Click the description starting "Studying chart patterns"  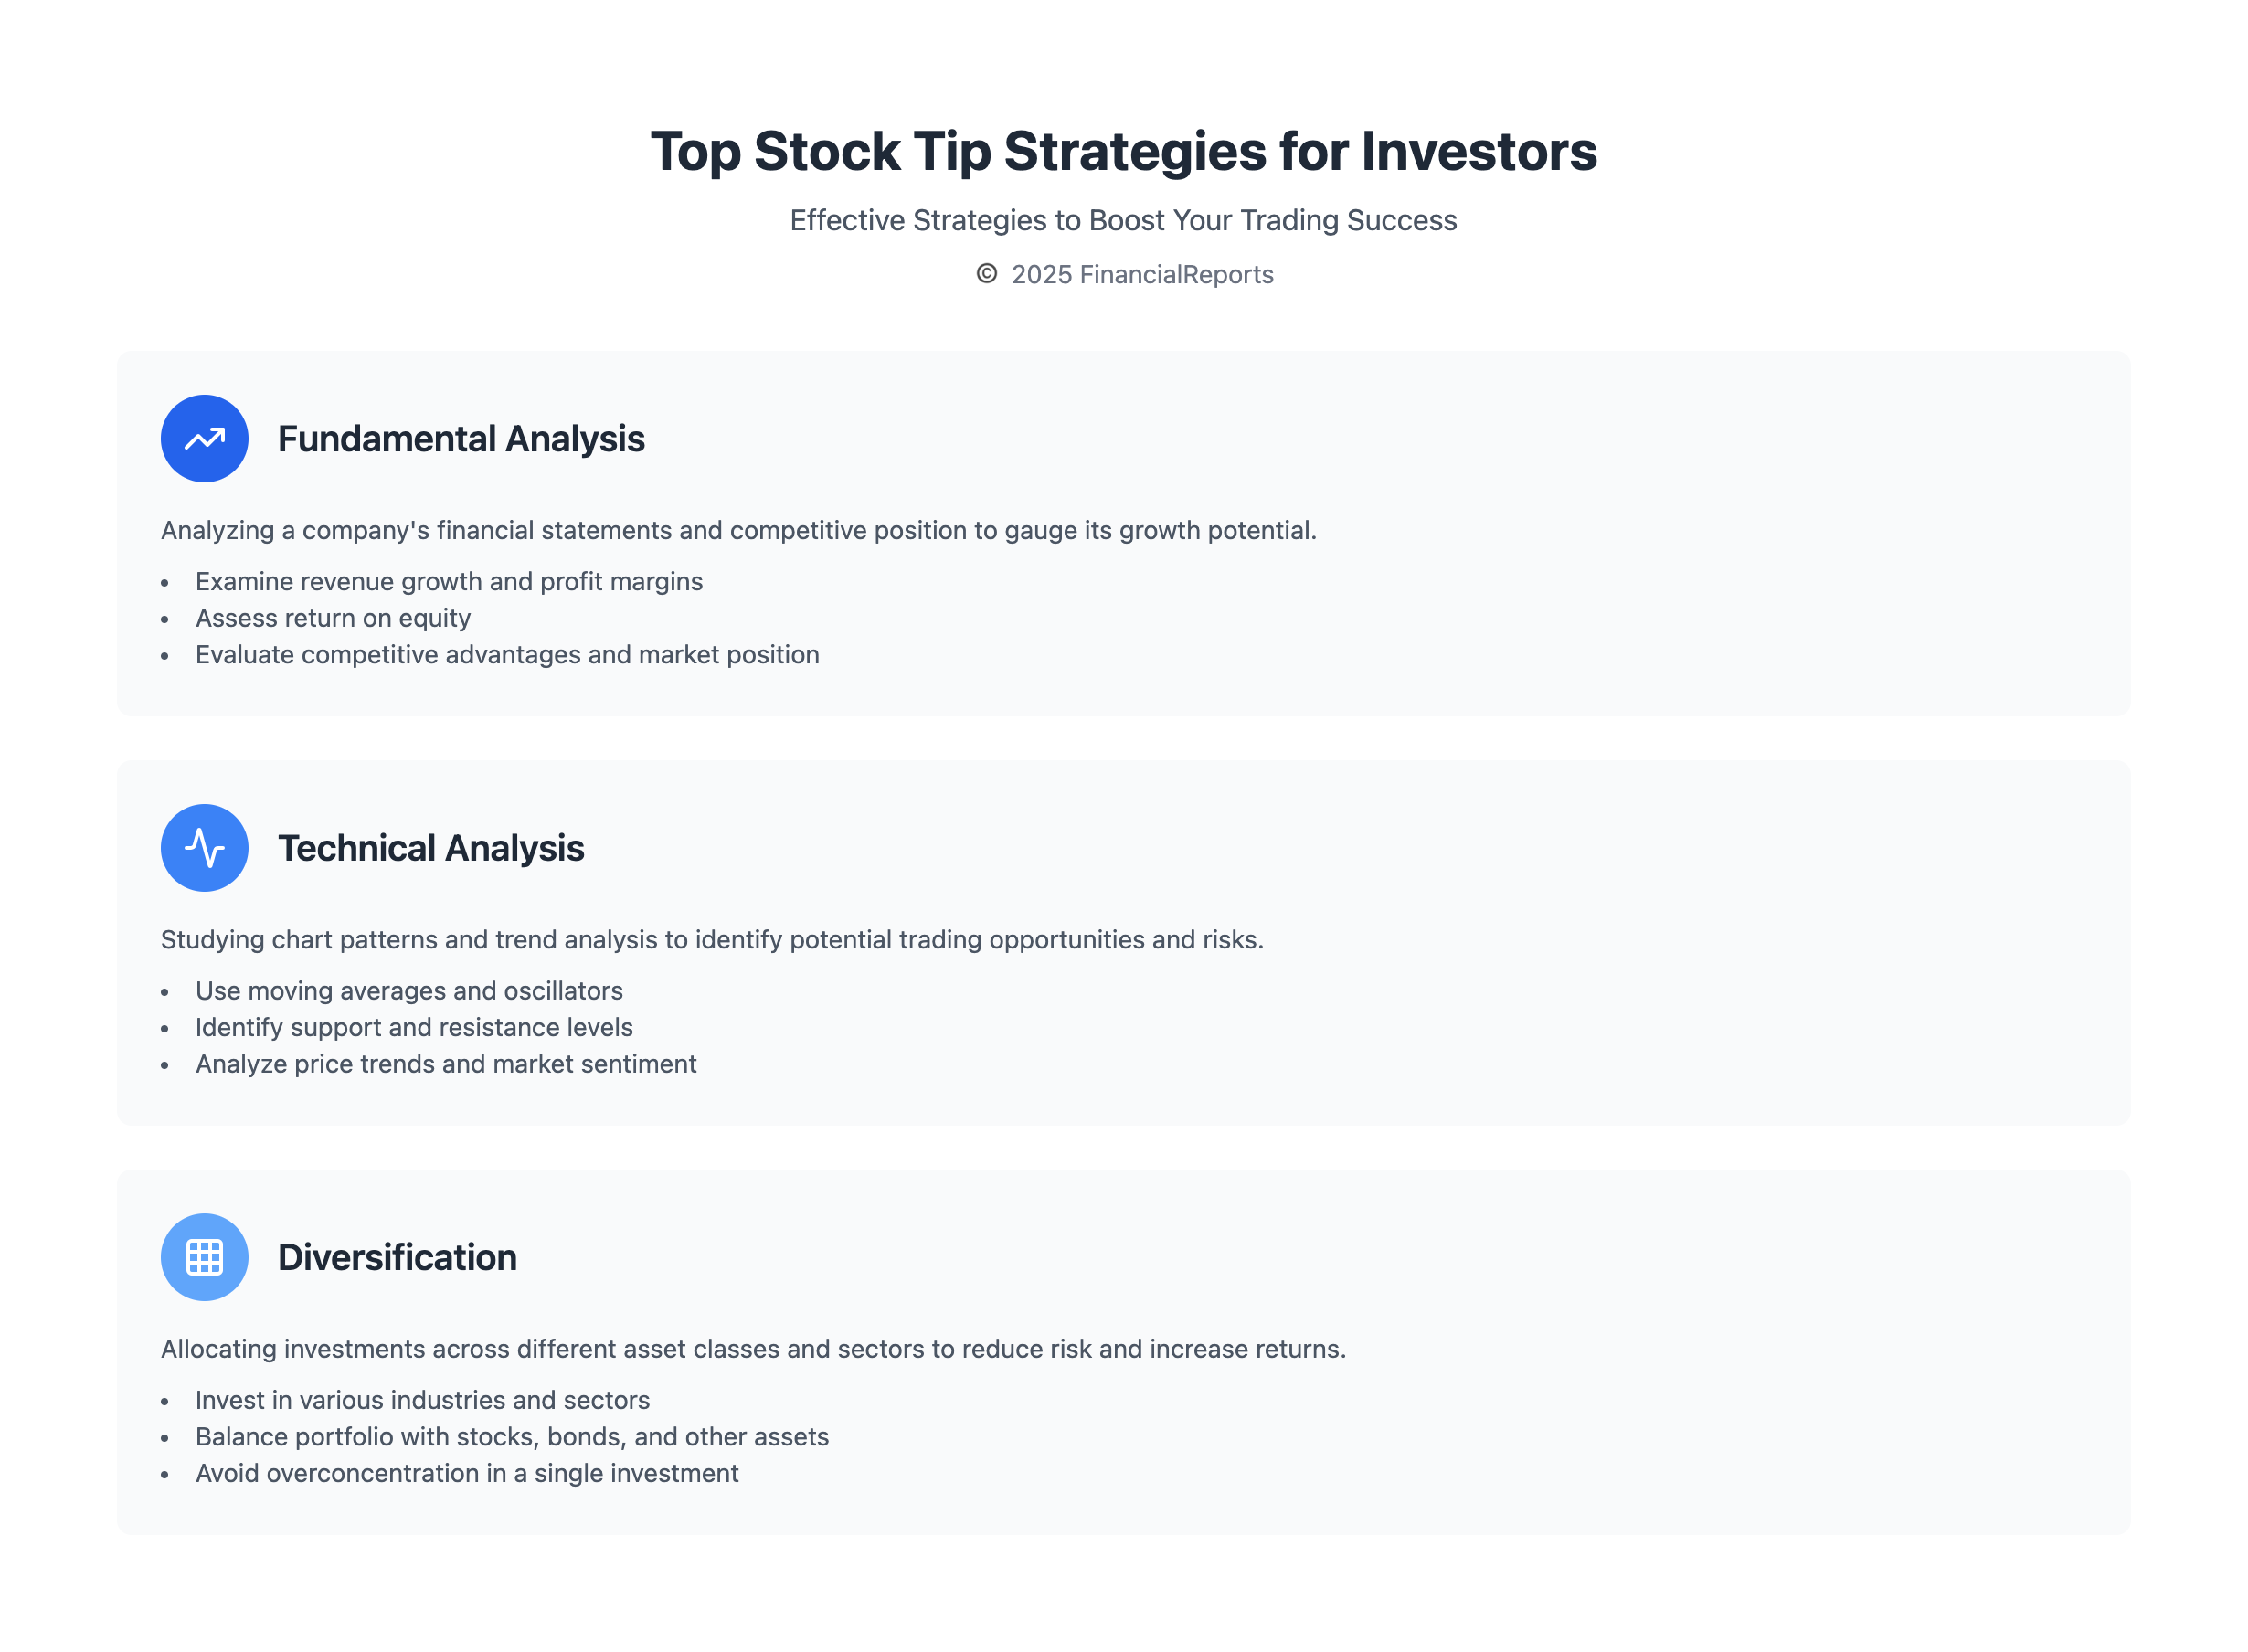(712, 939)
